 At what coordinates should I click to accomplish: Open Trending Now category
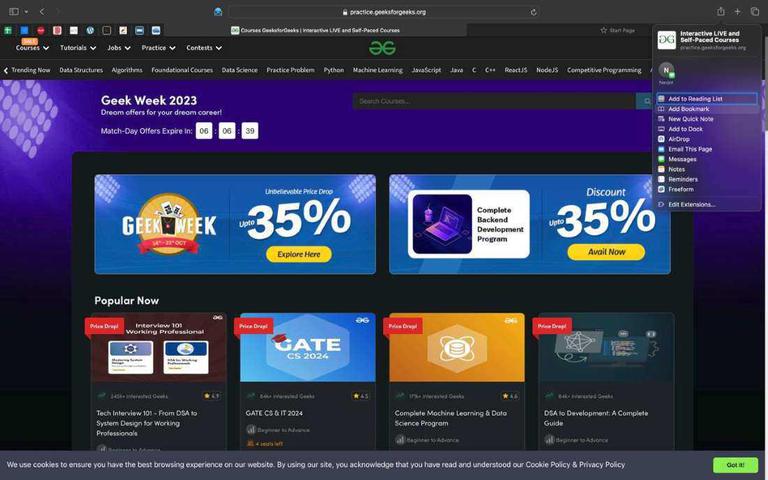30,70
